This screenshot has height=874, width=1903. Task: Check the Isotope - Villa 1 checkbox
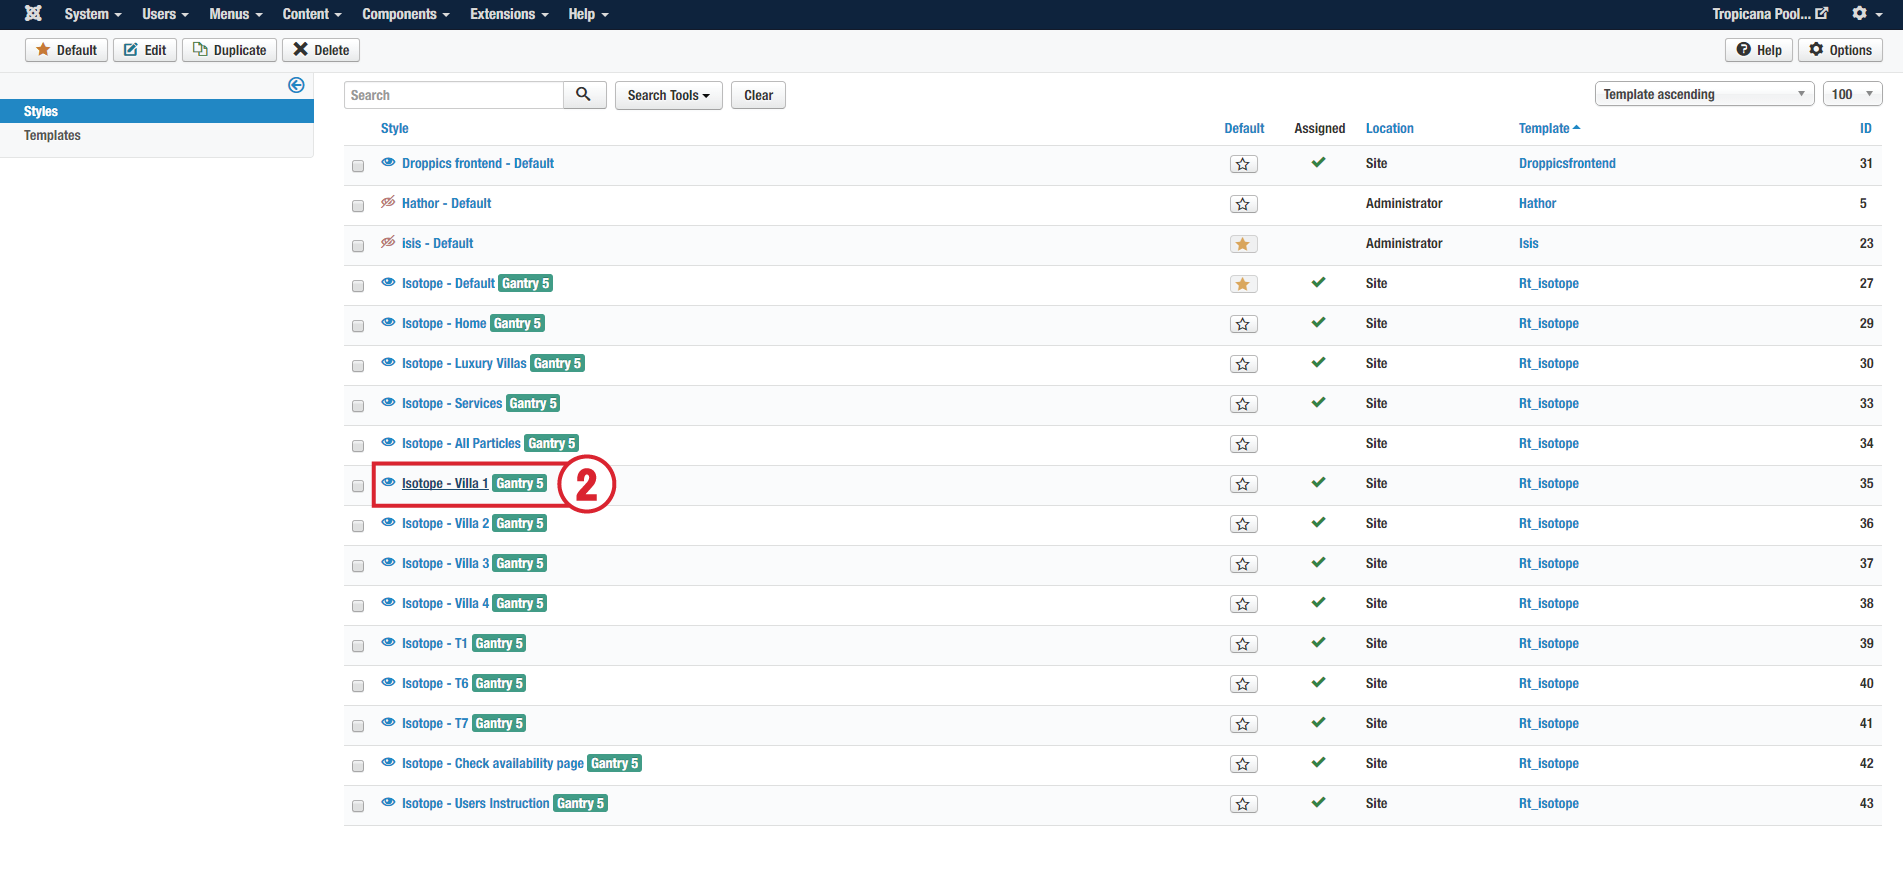[x=358, y=486]
